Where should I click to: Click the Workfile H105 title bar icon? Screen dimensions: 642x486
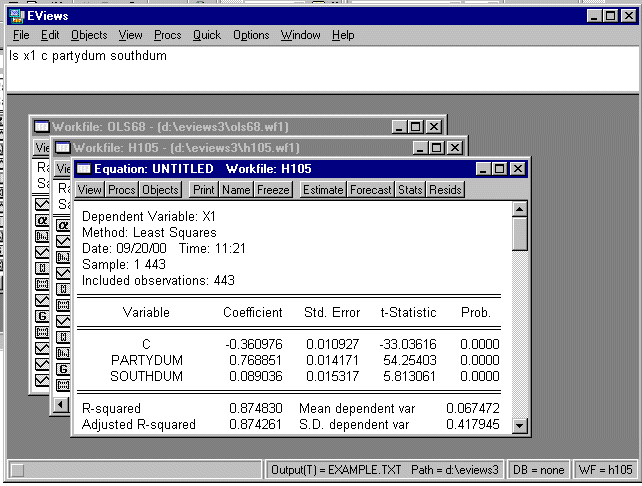tap(62, 148)
